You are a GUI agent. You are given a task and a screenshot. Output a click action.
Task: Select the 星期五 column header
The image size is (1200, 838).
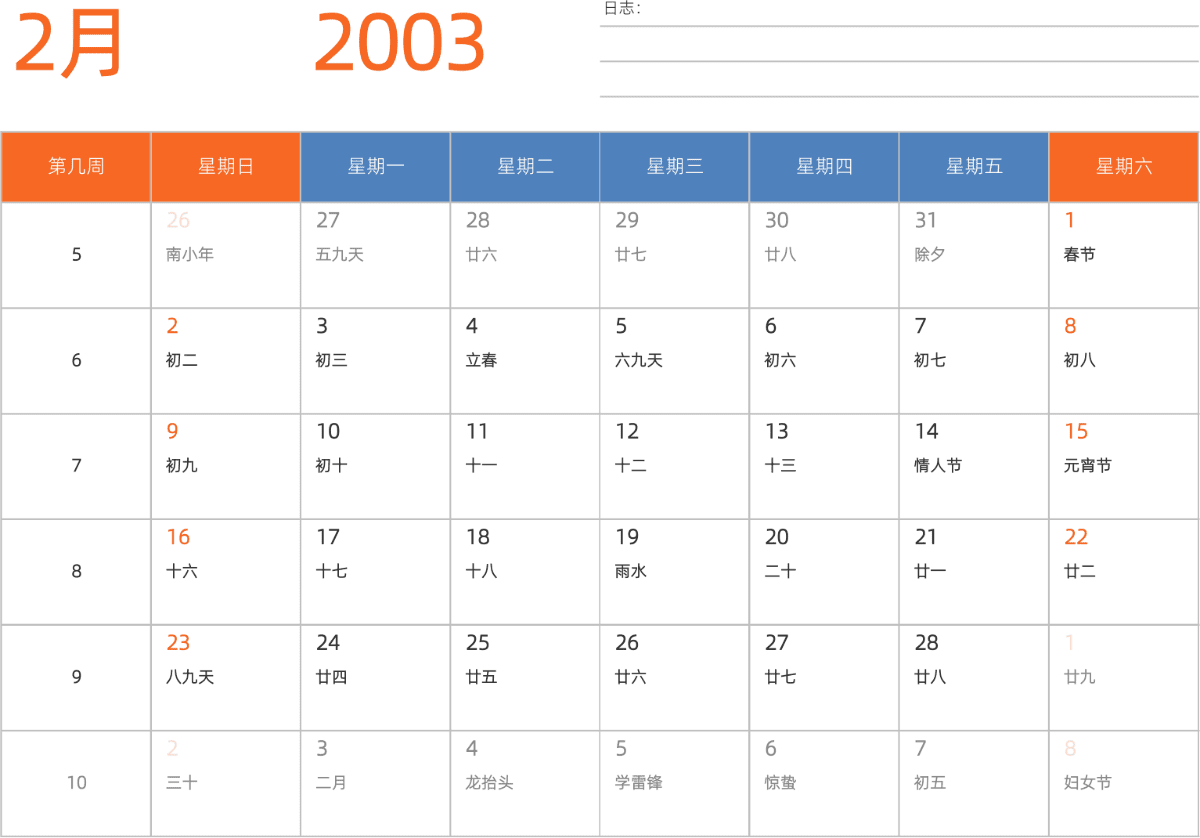point(974,167)
